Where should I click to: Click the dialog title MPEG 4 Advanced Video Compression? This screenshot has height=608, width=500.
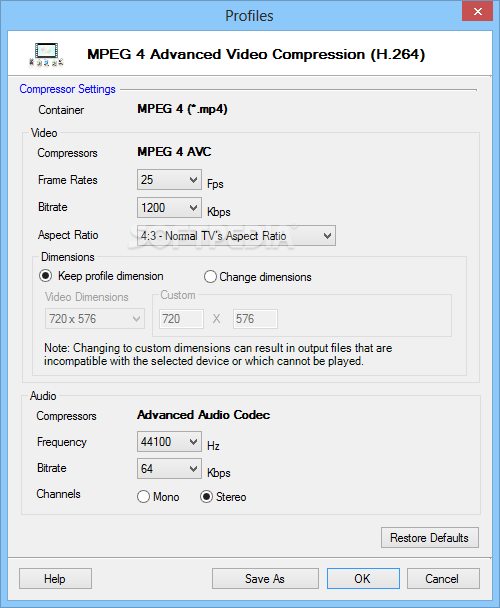coord(256,54)
